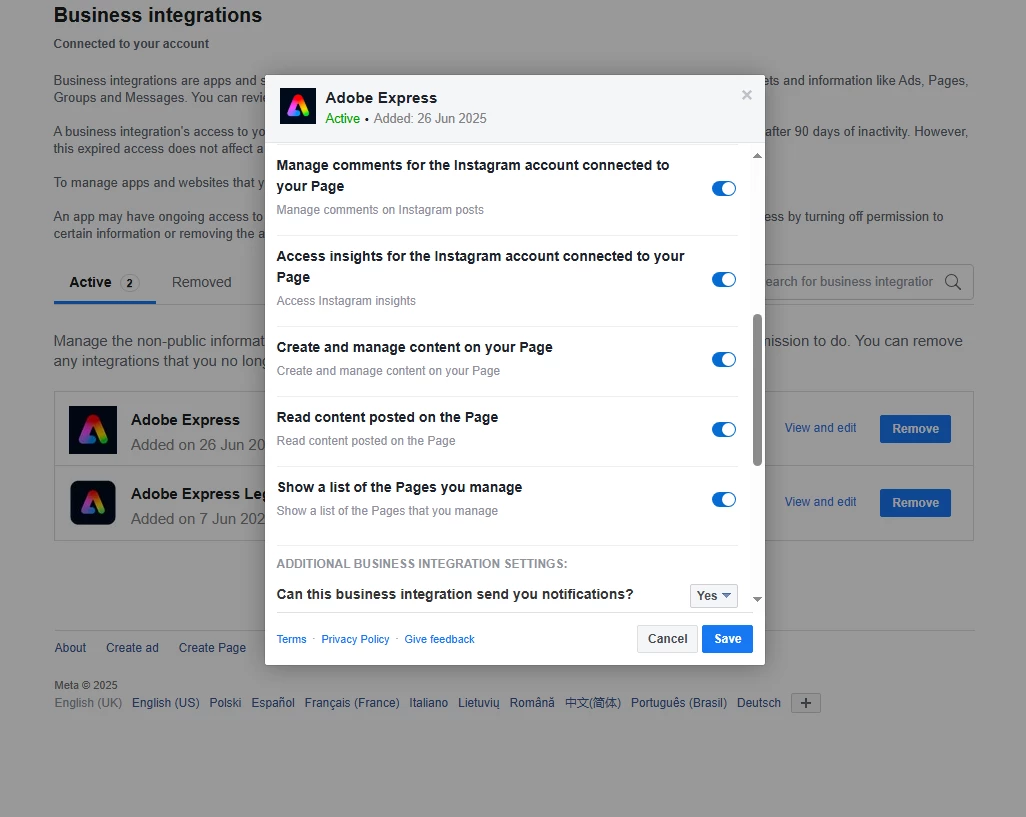Click the 'Business integrations' page heading
Viewport: 1026px width, 817px height.
pyautogui.click(x=158, y=15)
